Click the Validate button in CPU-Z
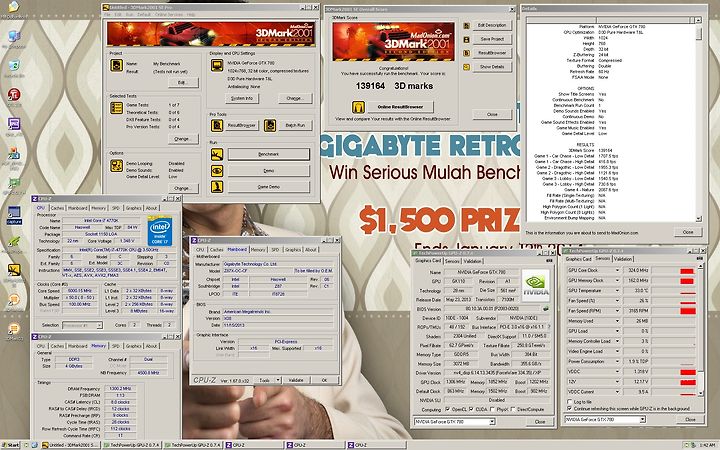 (x=296, y=380)
